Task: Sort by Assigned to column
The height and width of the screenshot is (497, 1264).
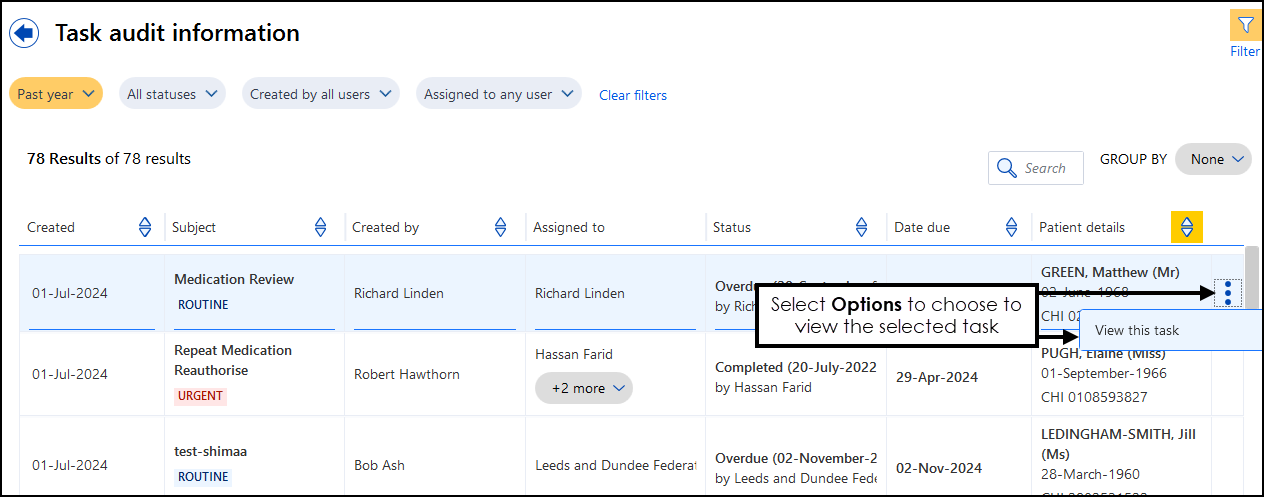Action: click(x=681, y=227)
